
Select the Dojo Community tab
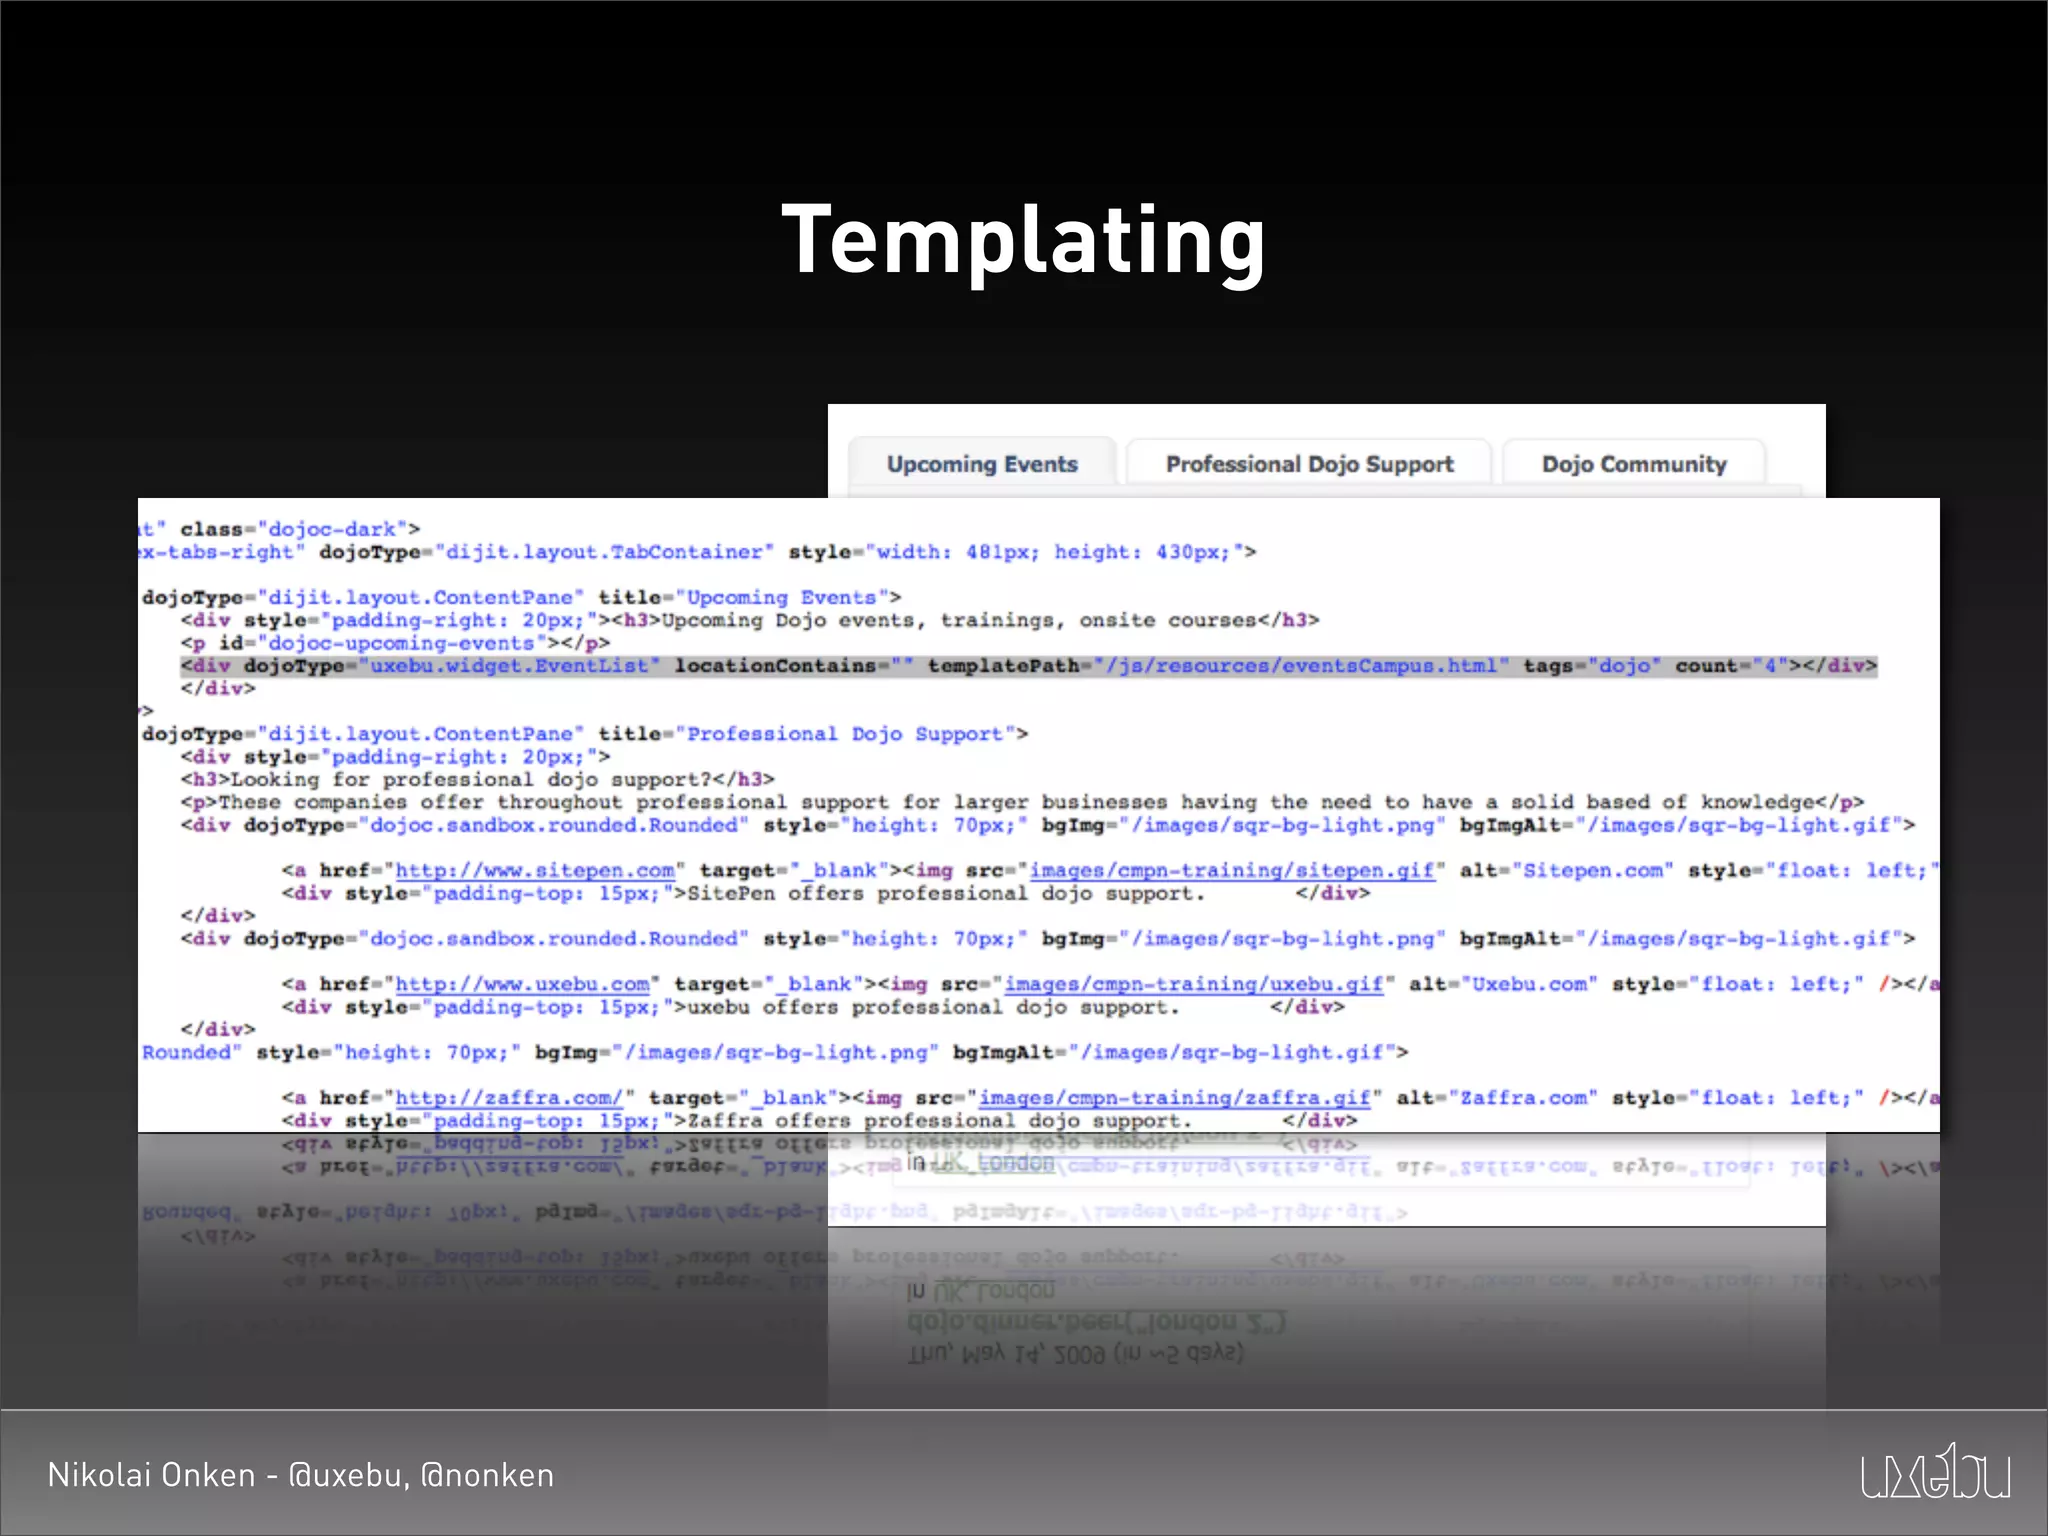pyautogui.click(x=1634, y=464)
